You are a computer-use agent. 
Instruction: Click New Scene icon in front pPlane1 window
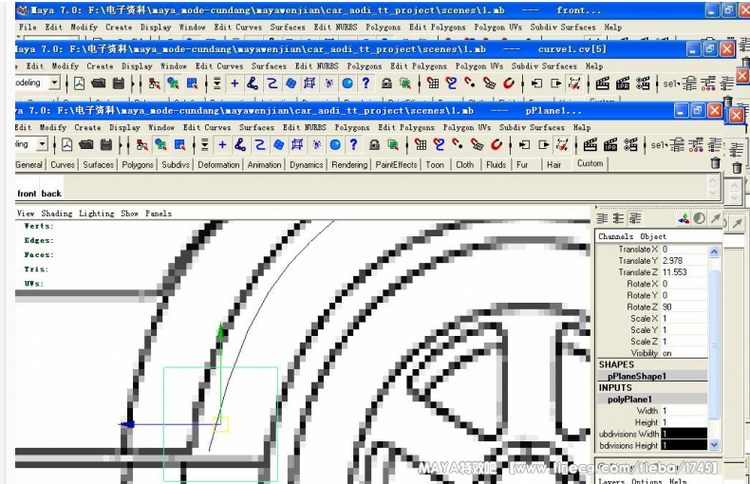tap(67, 144)
